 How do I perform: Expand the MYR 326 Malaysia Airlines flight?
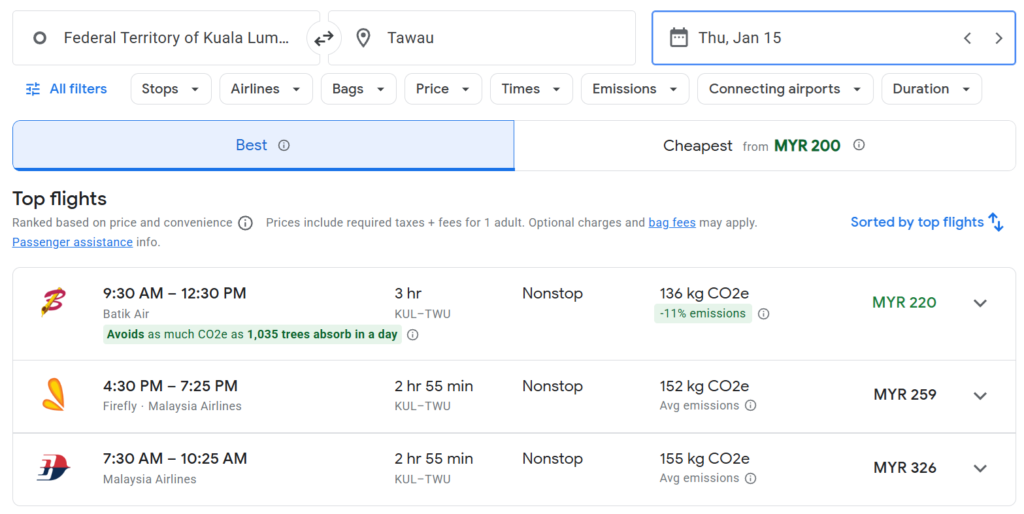[x=980, y=468]
